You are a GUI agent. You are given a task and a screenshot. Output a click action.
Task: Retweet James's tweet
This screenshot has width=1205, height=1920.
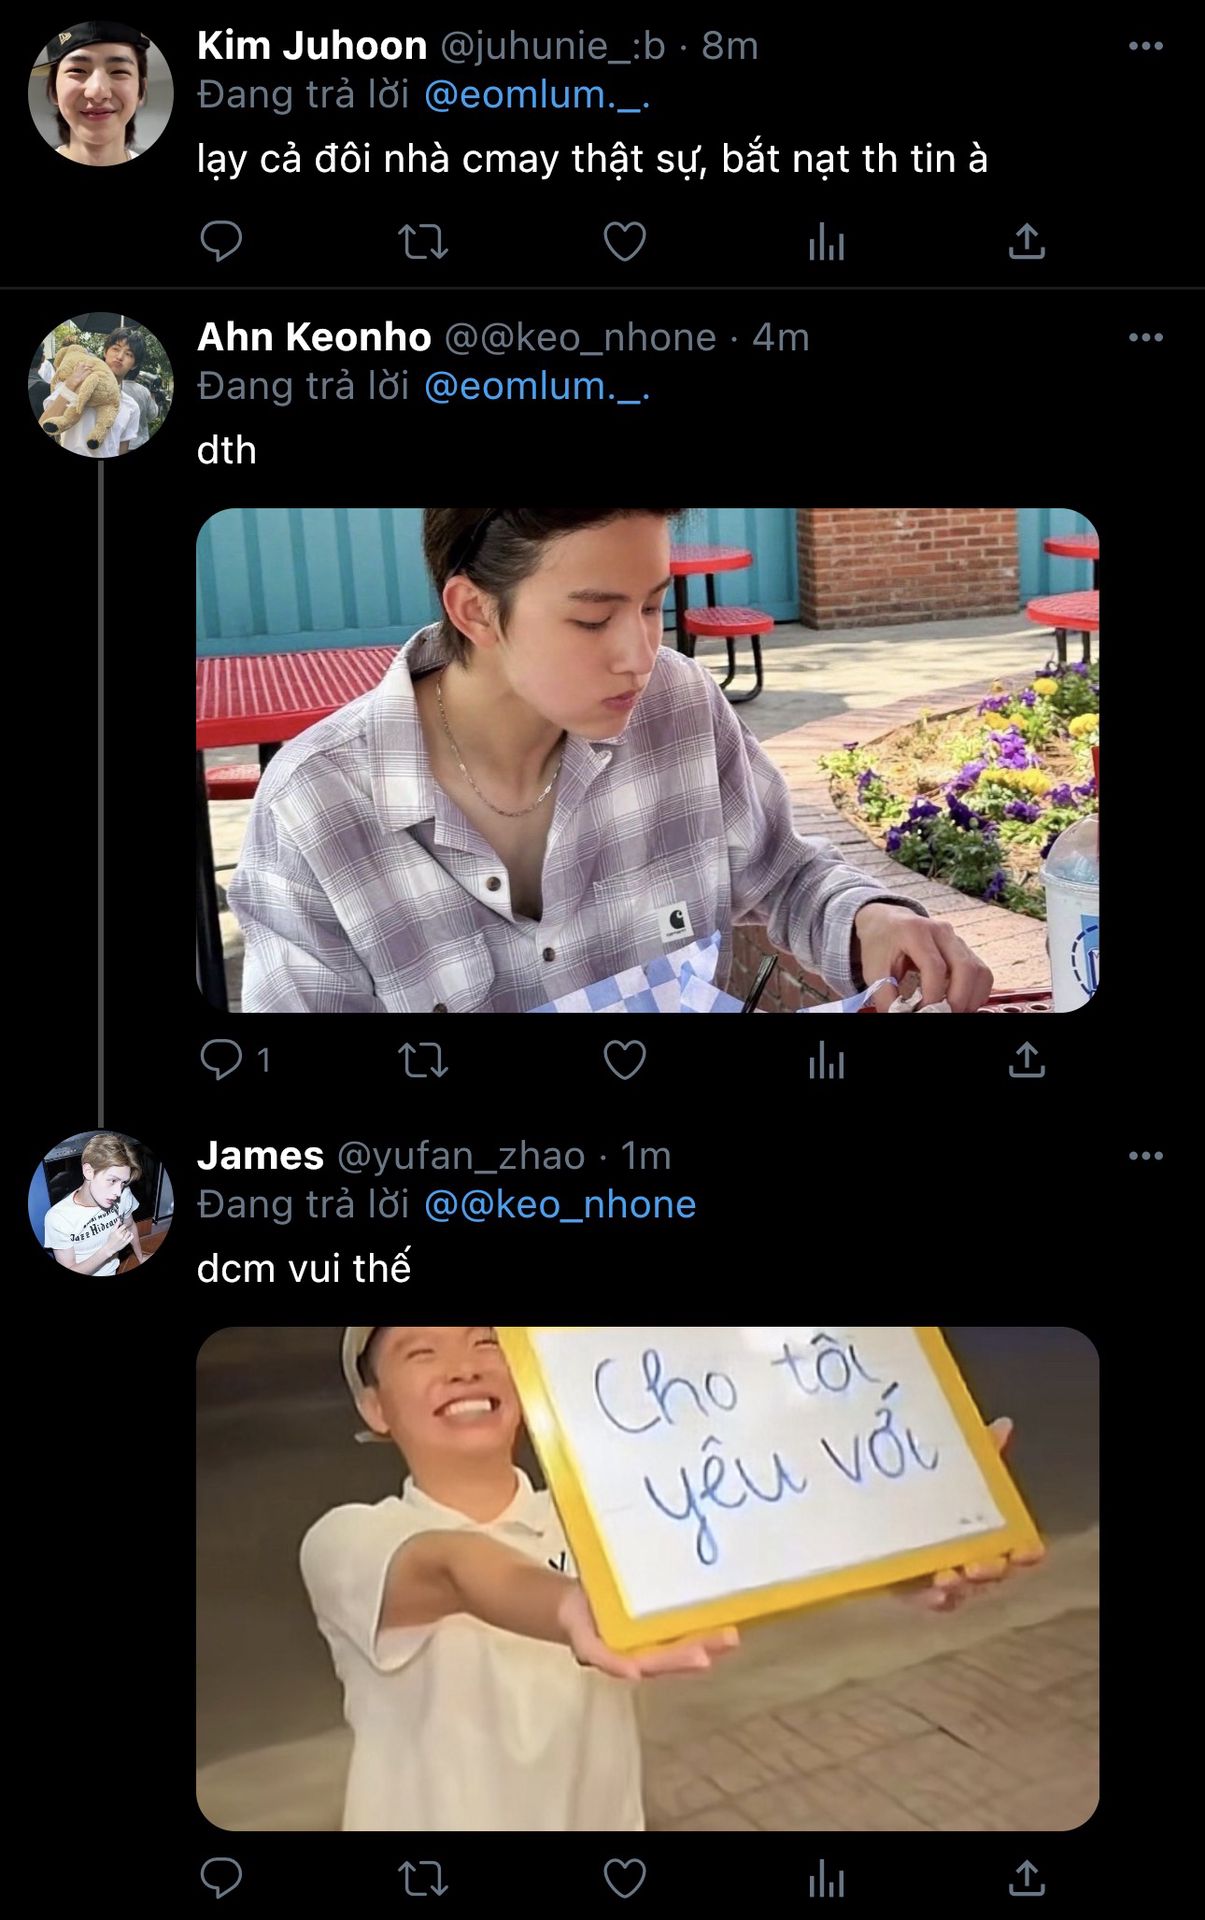423,1878
